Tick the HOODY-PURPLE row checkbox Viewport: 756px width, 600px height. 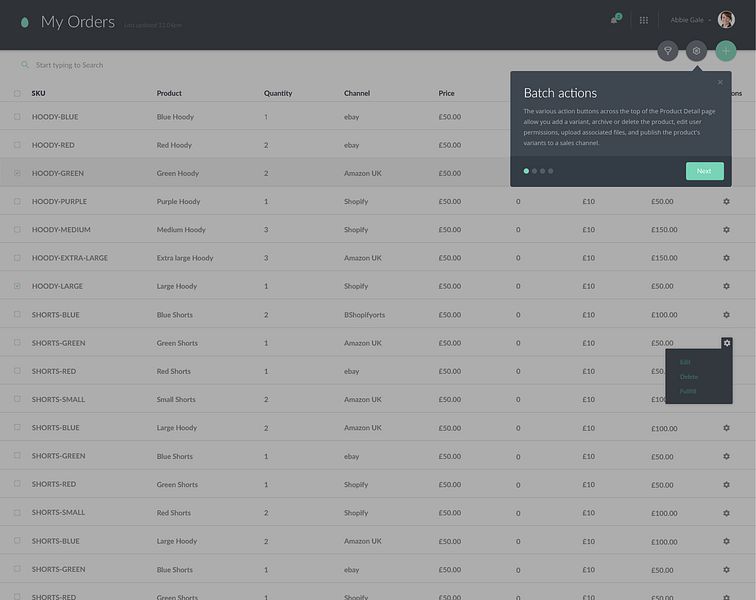[x=17, y=201]
